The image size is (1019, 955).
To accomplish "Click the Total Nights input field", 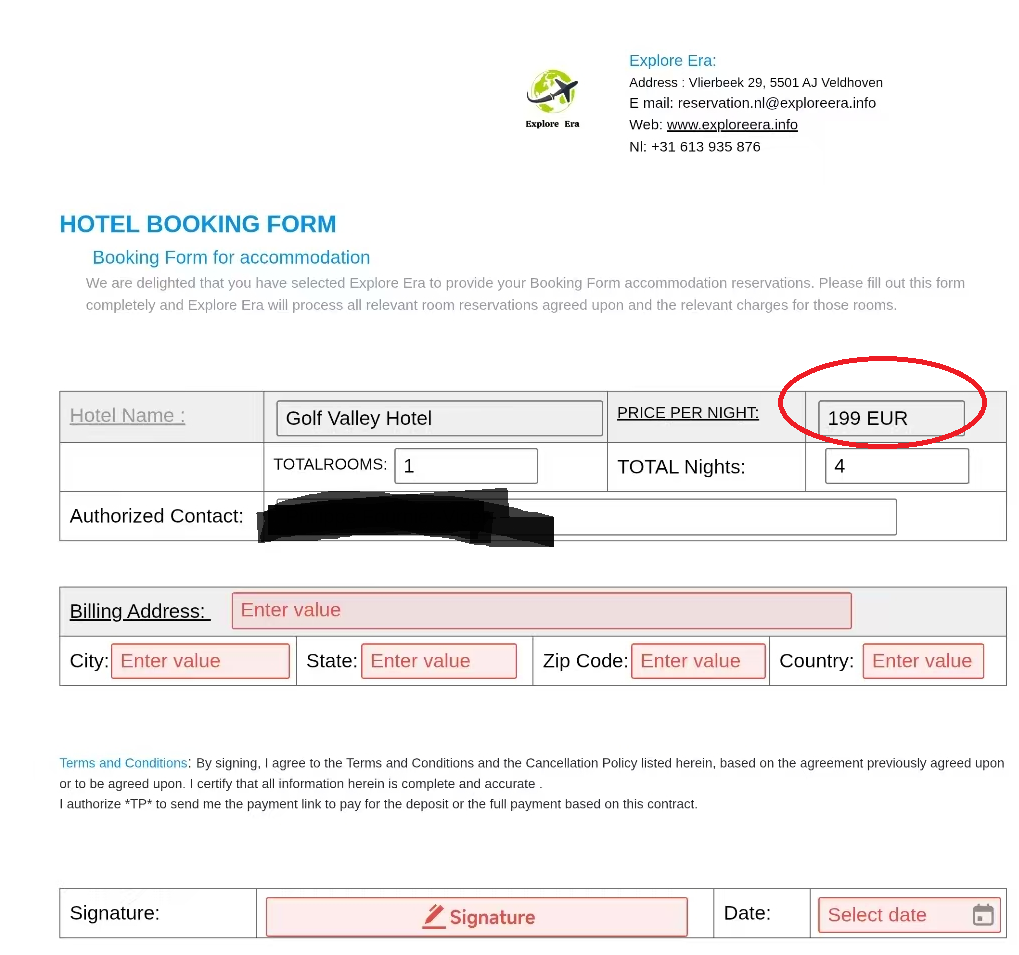I will [897, 466].
